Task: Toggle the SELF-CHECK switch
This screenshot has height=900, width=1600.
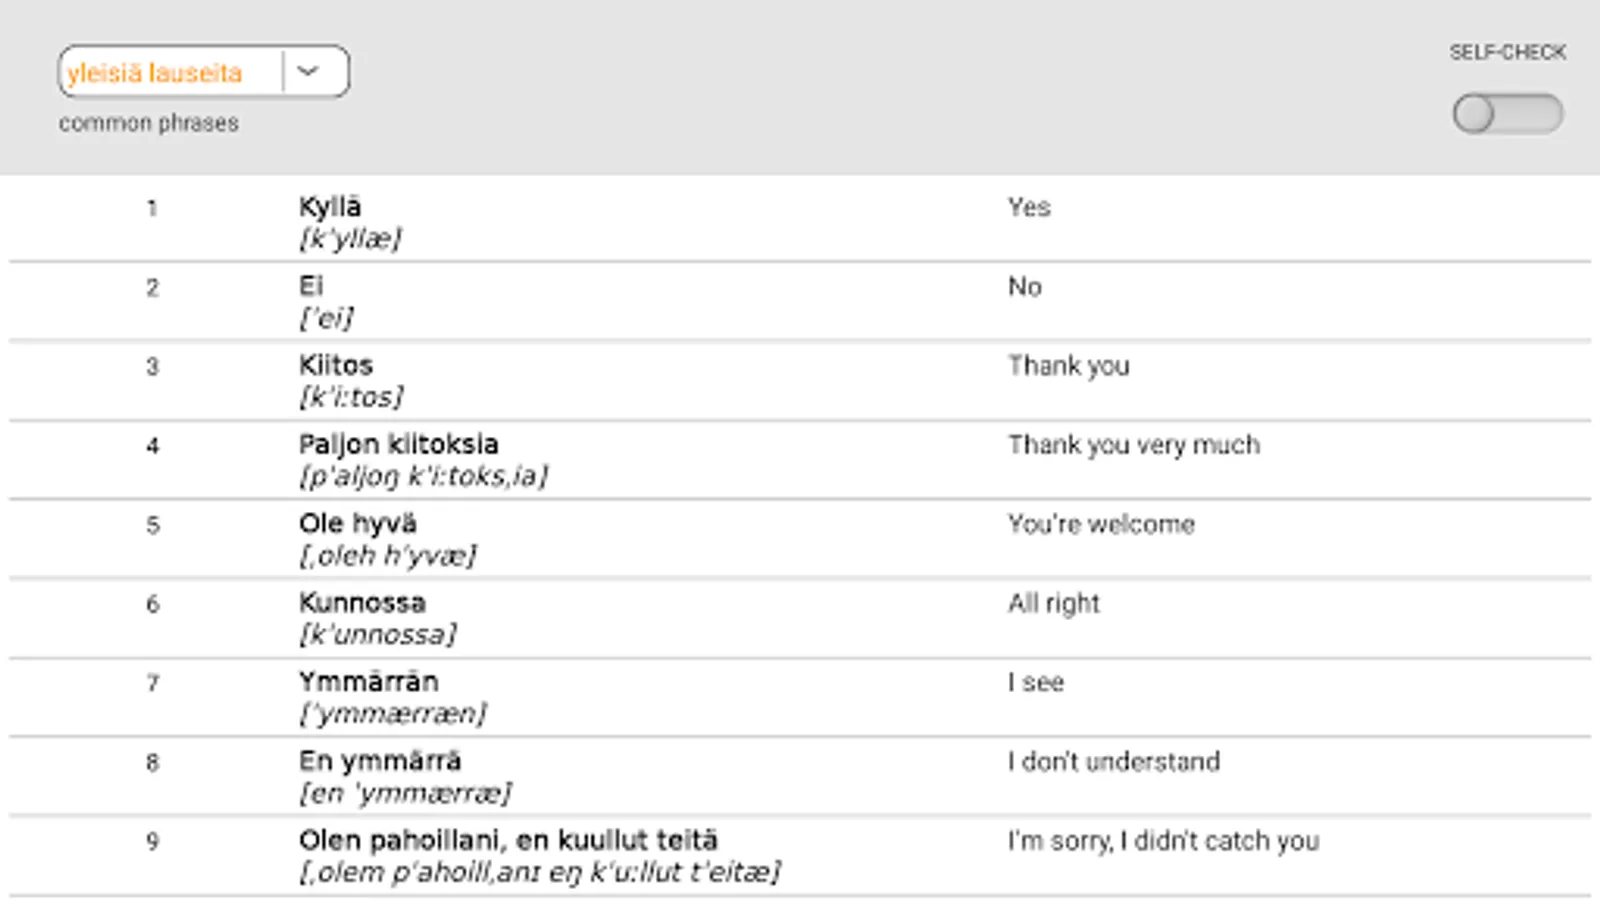Action: coord(1507,114)
